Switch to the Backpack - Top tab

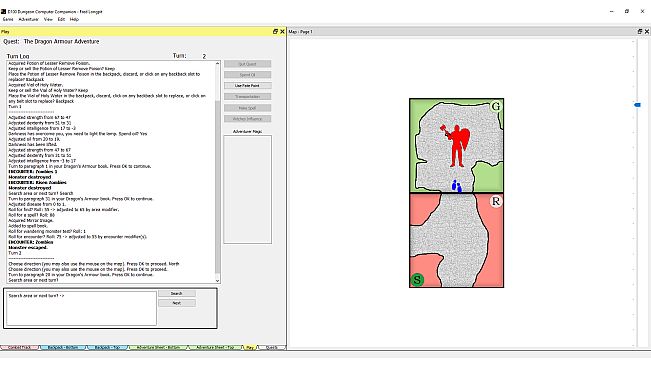click(107, 347)
